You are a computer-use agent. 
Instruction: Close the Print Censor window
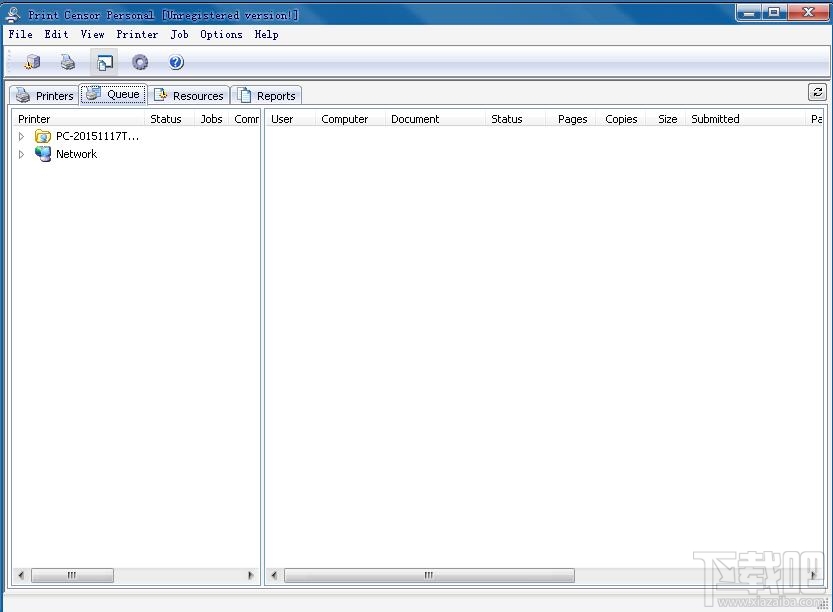click(808, 12)
